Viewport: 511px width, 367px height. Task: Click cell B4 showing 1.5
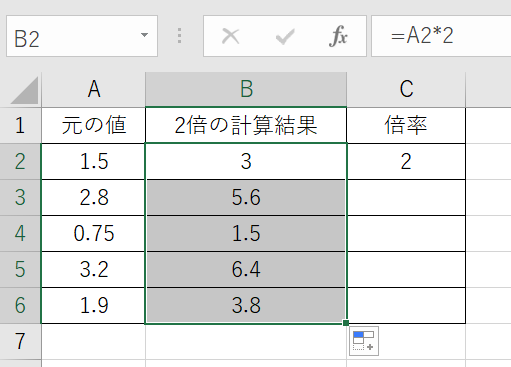[246, 233]
